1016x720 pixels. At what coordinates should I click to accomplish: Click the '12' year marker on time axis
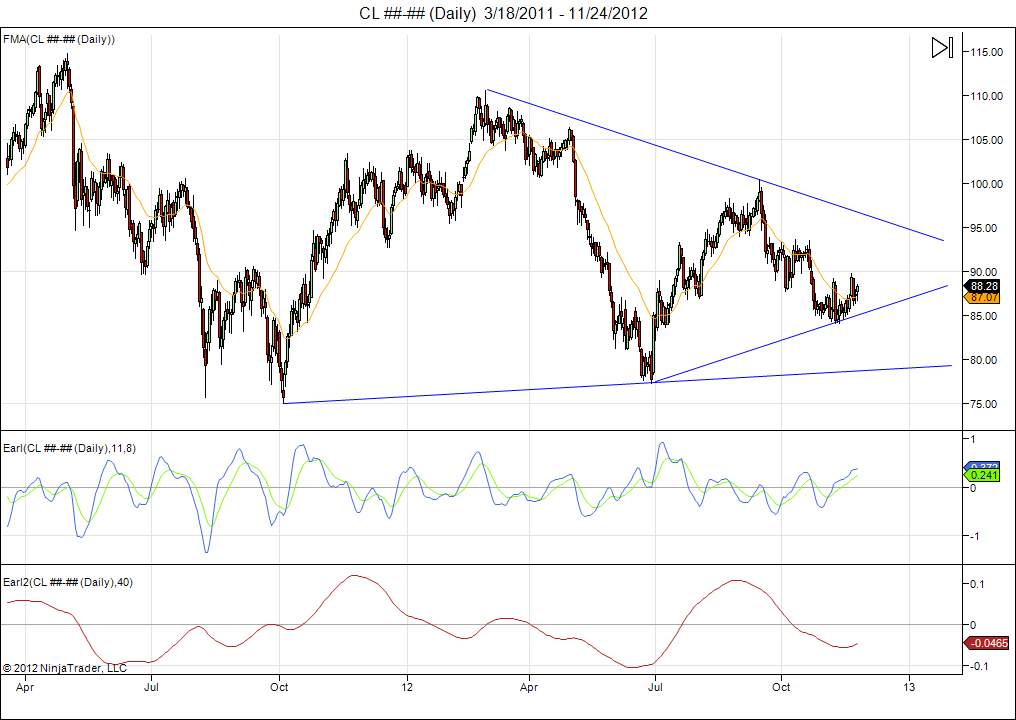click(407, 688)
